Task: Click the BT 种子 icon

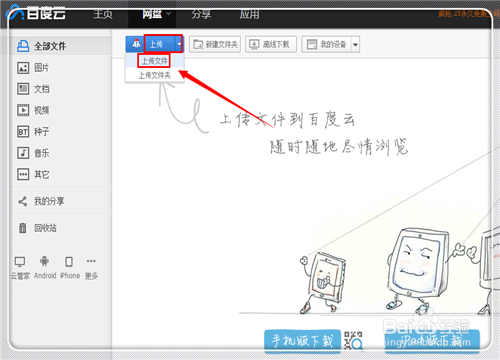Action: pos(23,132)
